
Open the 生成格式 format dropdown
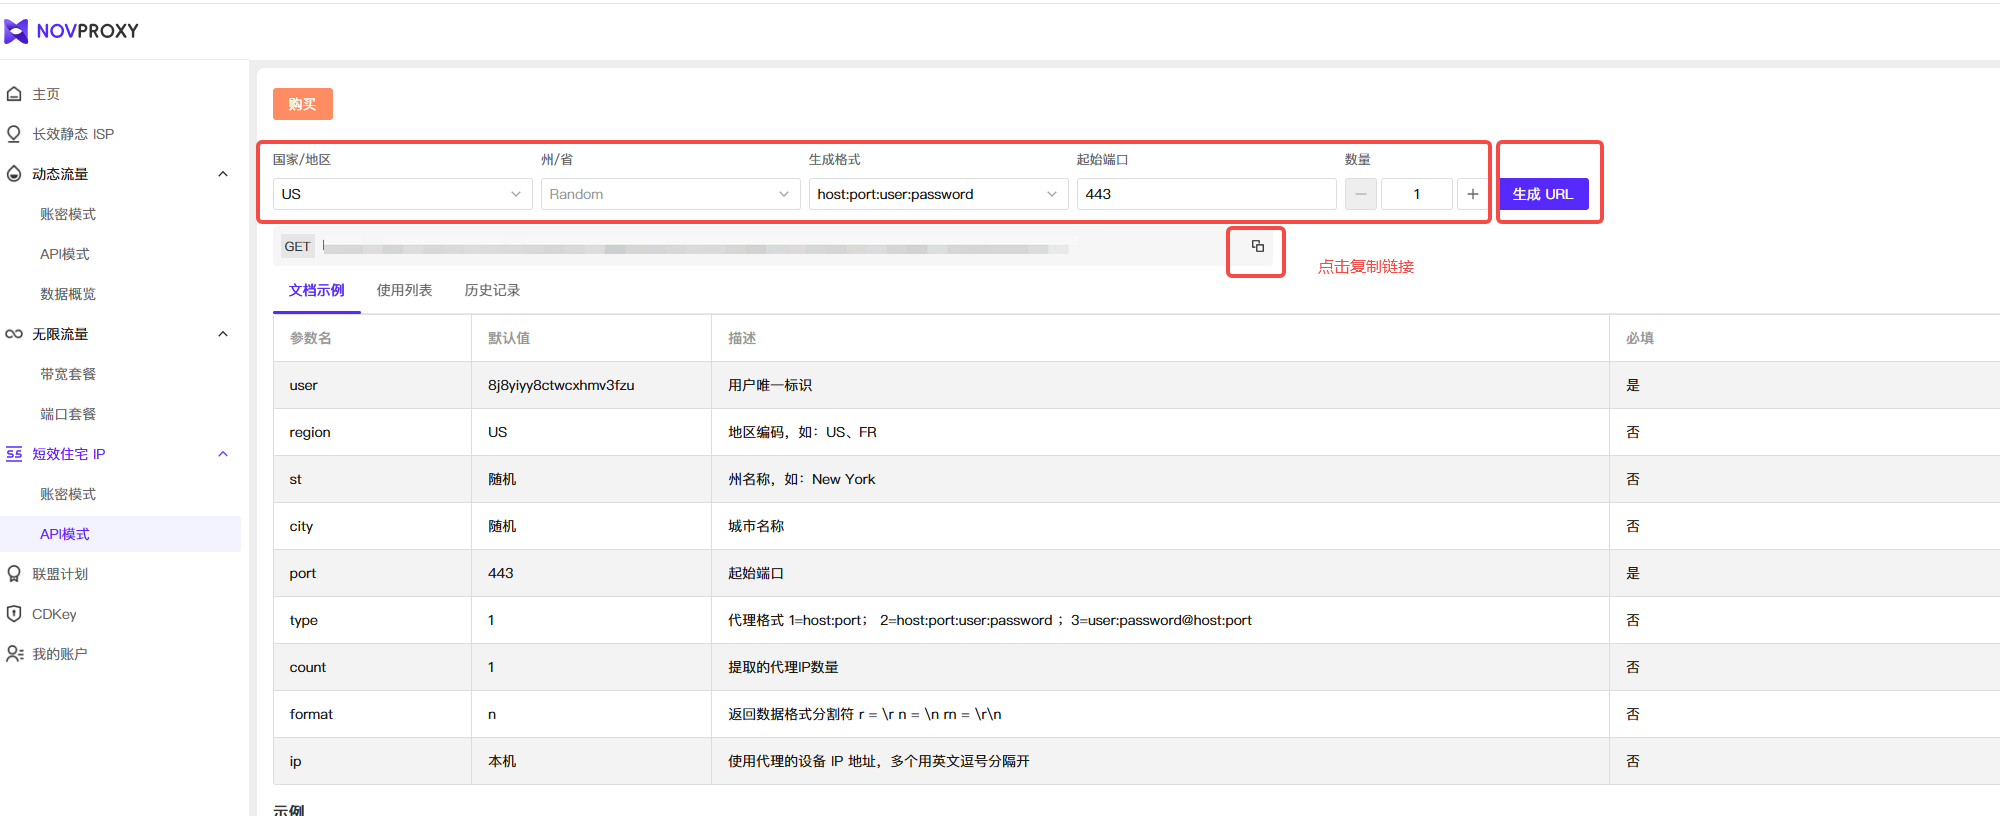tap(937, 194)
